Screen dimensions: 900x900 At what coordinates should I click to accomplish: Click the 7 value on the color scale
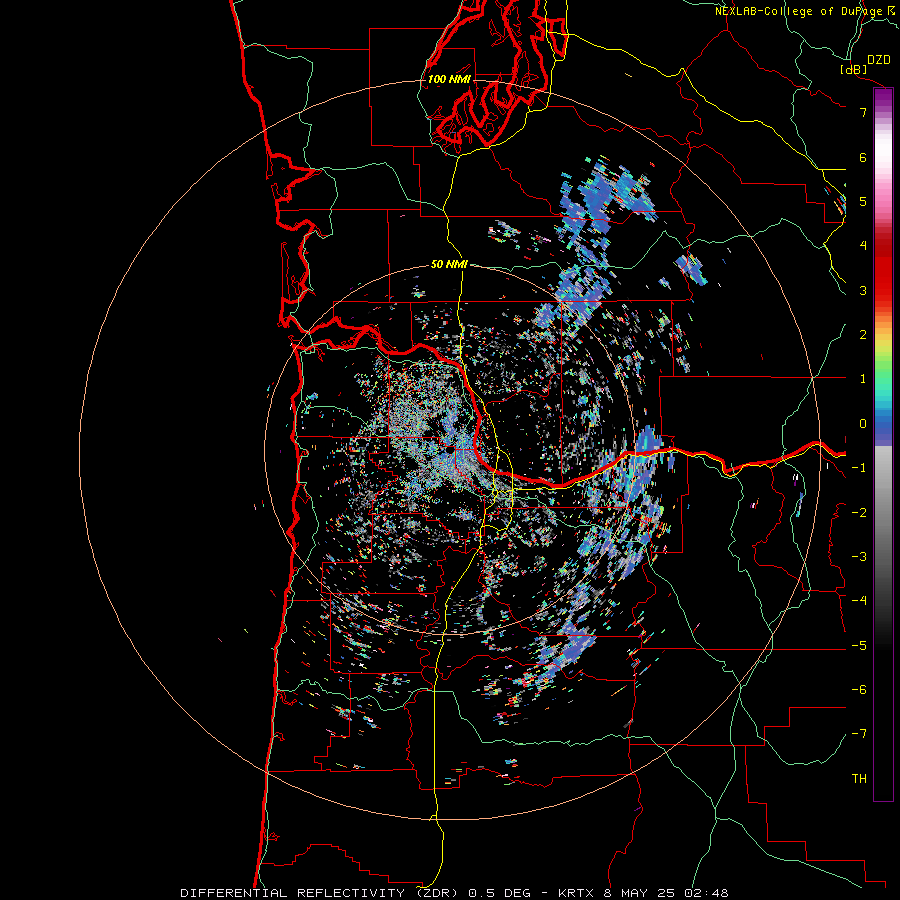[x=863, y=112]
